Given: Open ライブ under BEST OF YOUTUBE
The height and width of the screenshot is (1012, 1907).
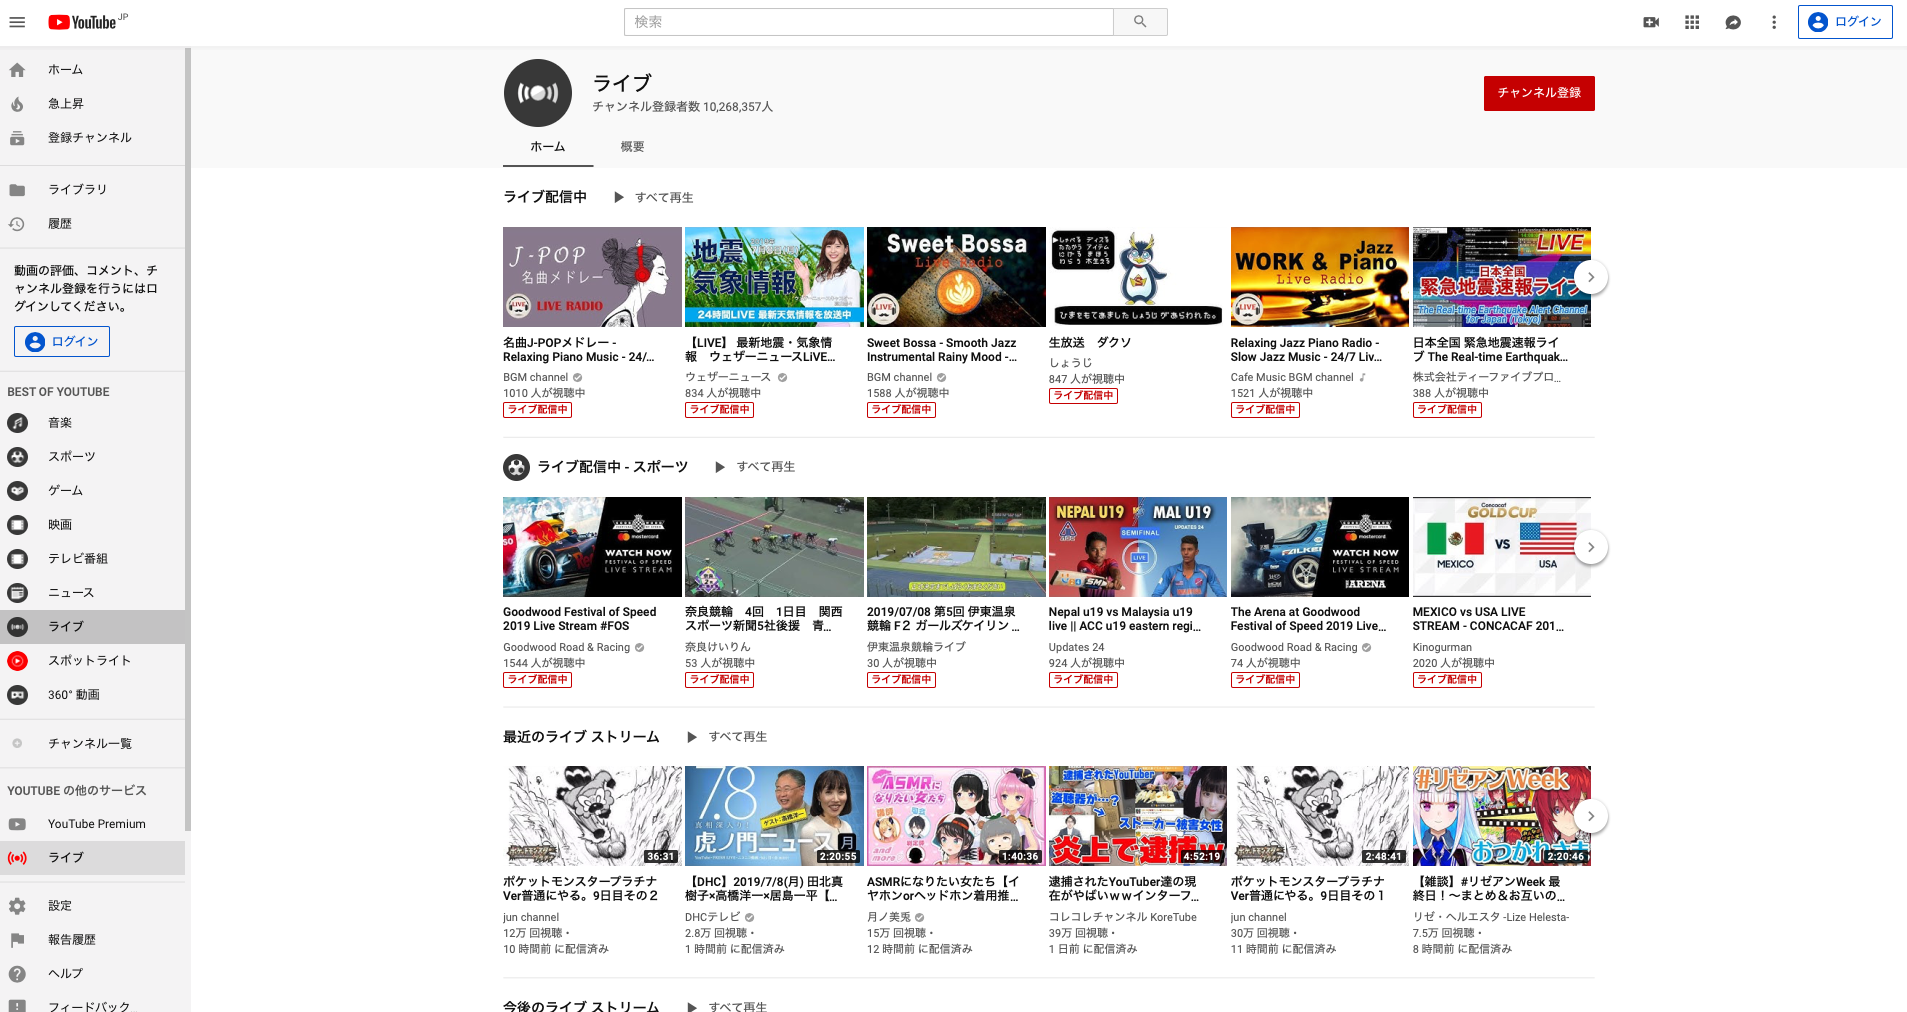Looking at the screenshot, I should pyautogui.click(x=92, y=627).
